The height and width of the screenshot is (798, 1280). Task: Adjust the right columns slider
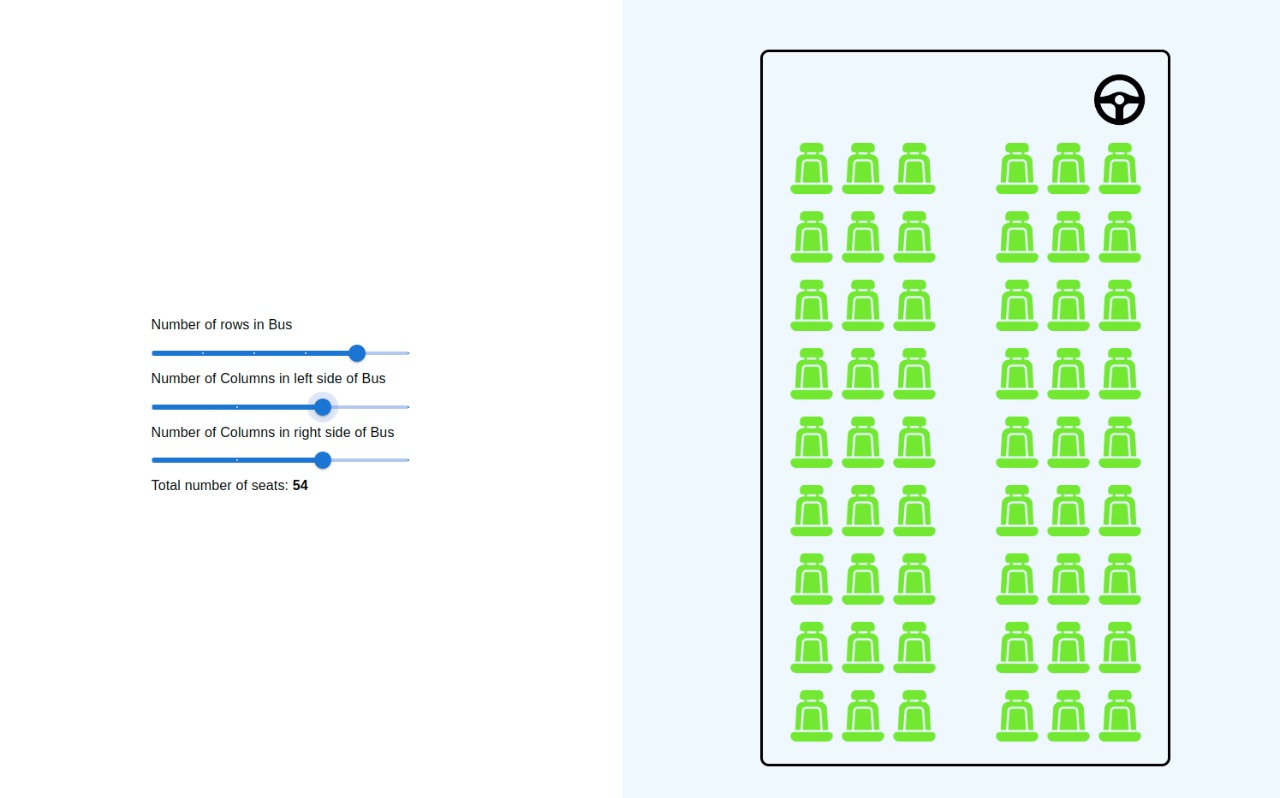[322, 460]
